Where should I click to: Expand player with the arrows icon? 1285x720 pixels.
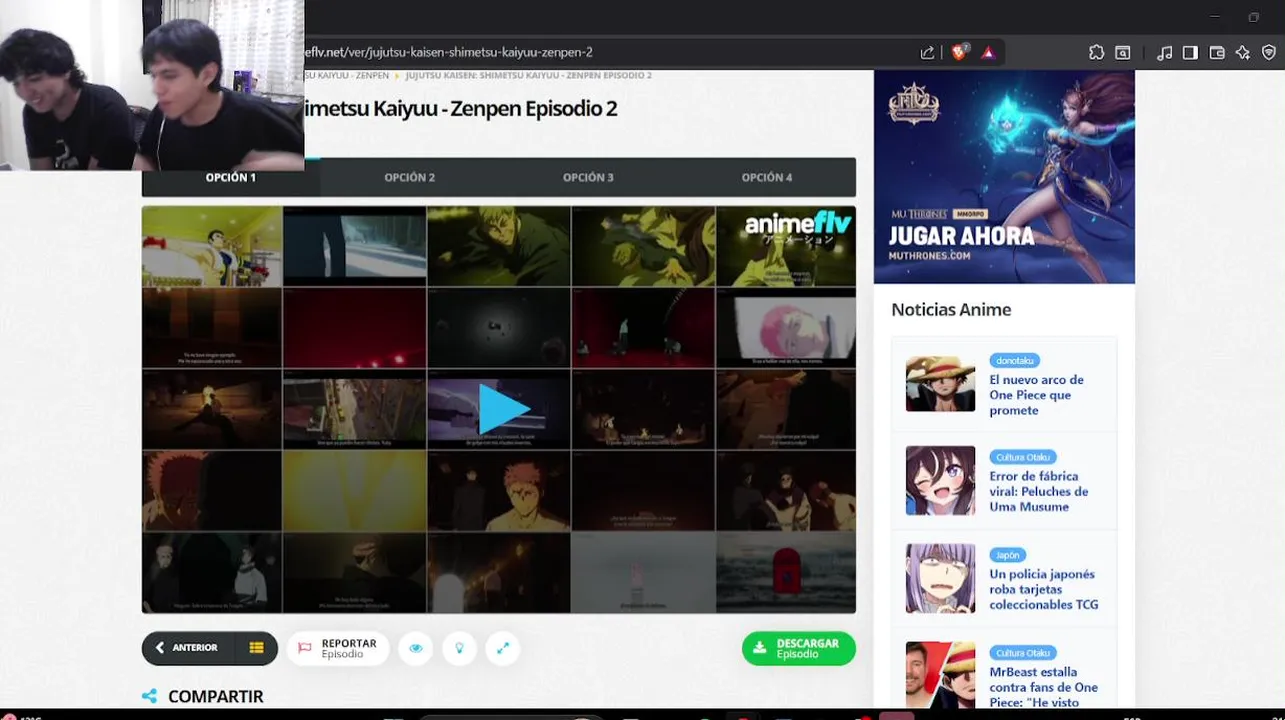click(x=503, y=648)
